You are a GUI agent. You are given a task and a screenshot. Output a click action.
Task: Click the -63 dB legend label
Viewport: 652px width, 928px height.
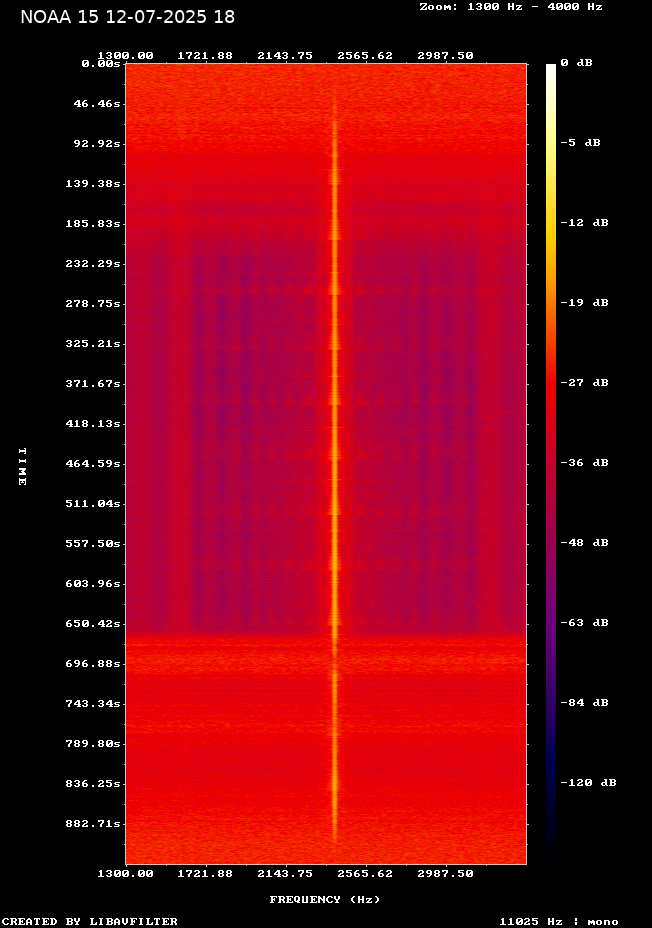pos(585,623)
